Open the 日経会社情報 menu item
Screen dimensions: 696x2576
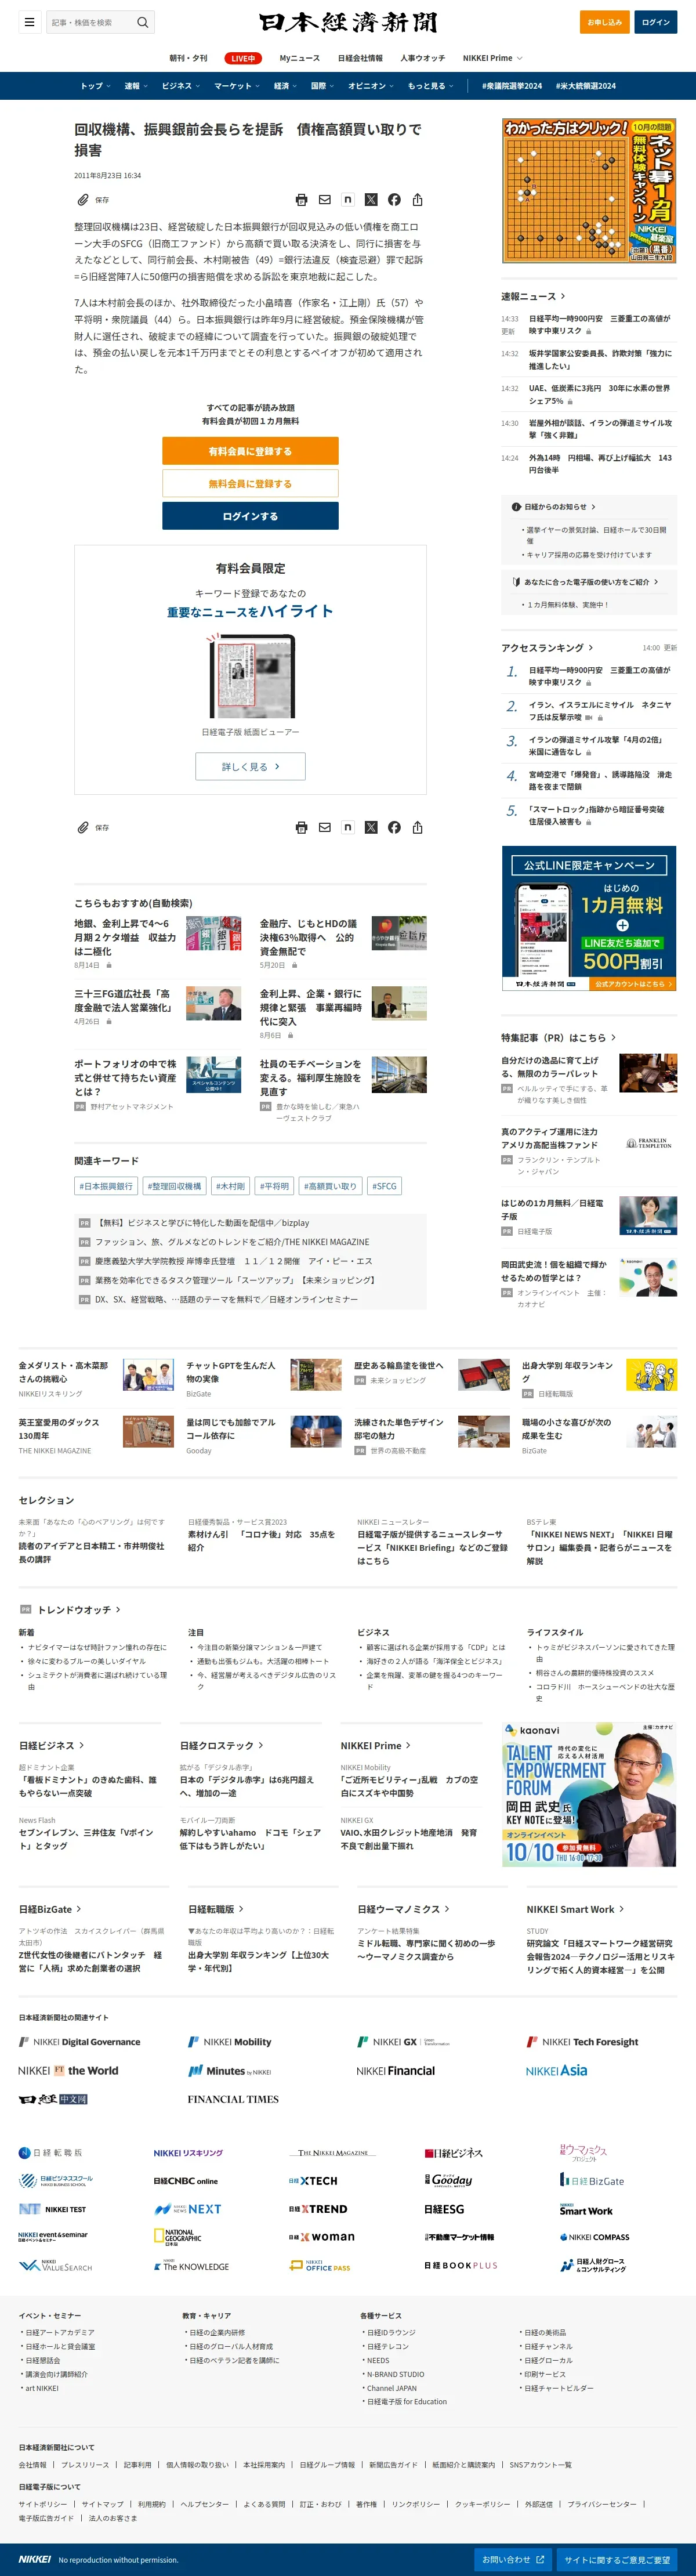pyautogui.click(x=360, y=58)
